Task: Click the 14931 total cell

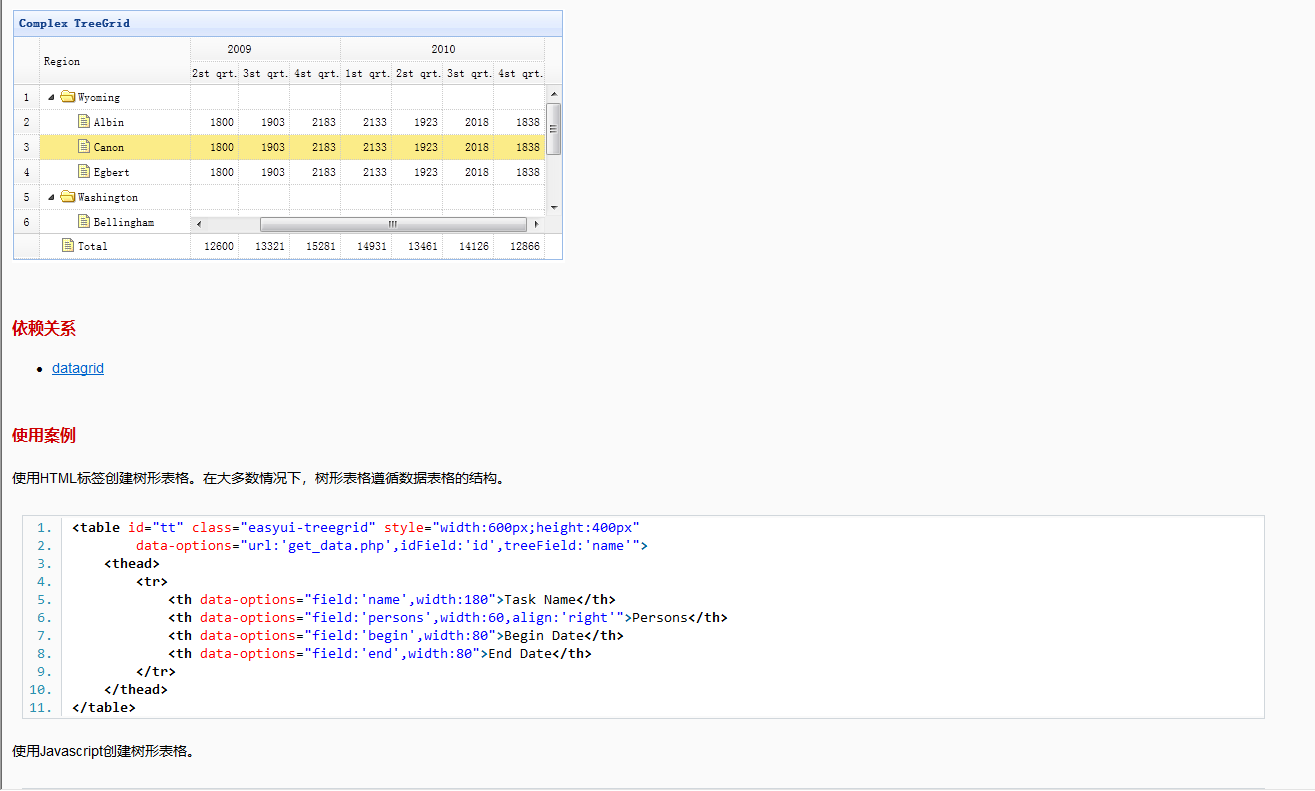Action: pyautogui.click(x=367, y=246)
